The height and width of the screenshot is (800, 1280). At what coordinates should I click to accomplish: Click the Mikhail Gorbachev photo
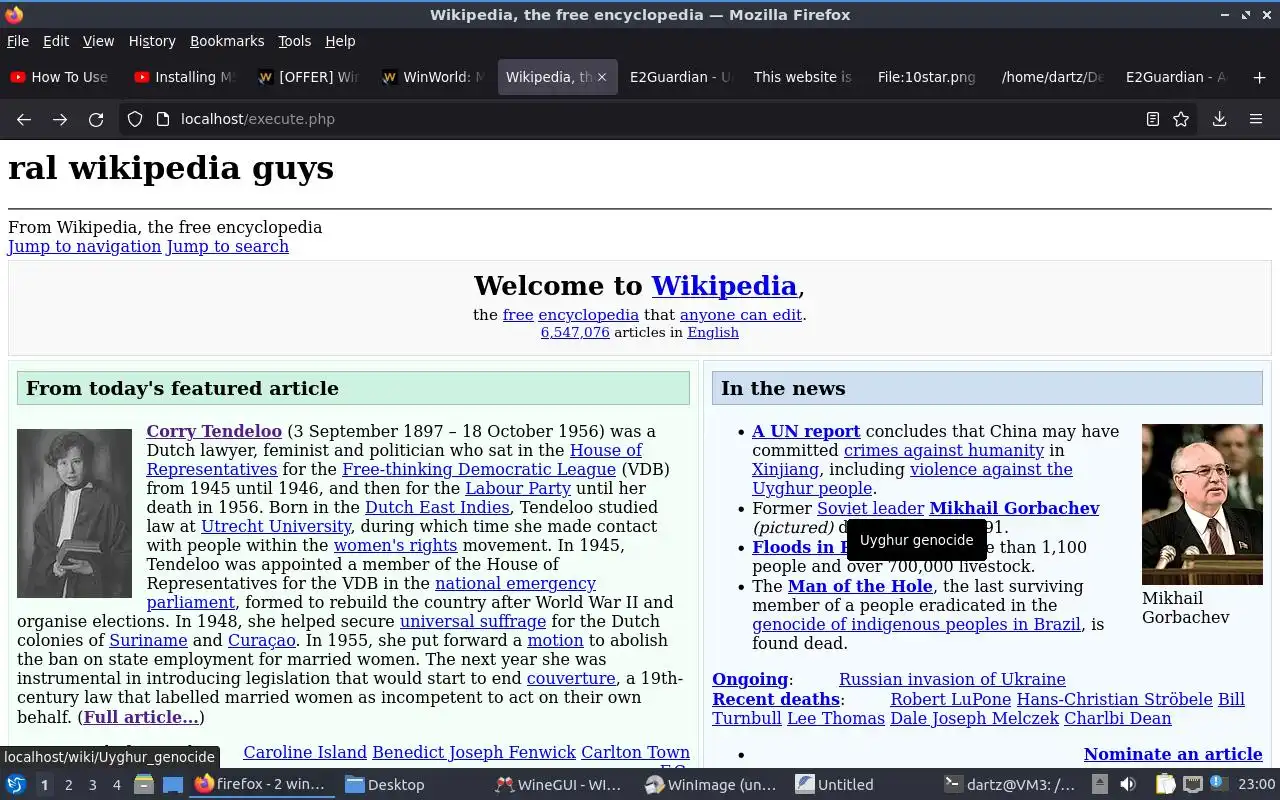pos(1202,504)
